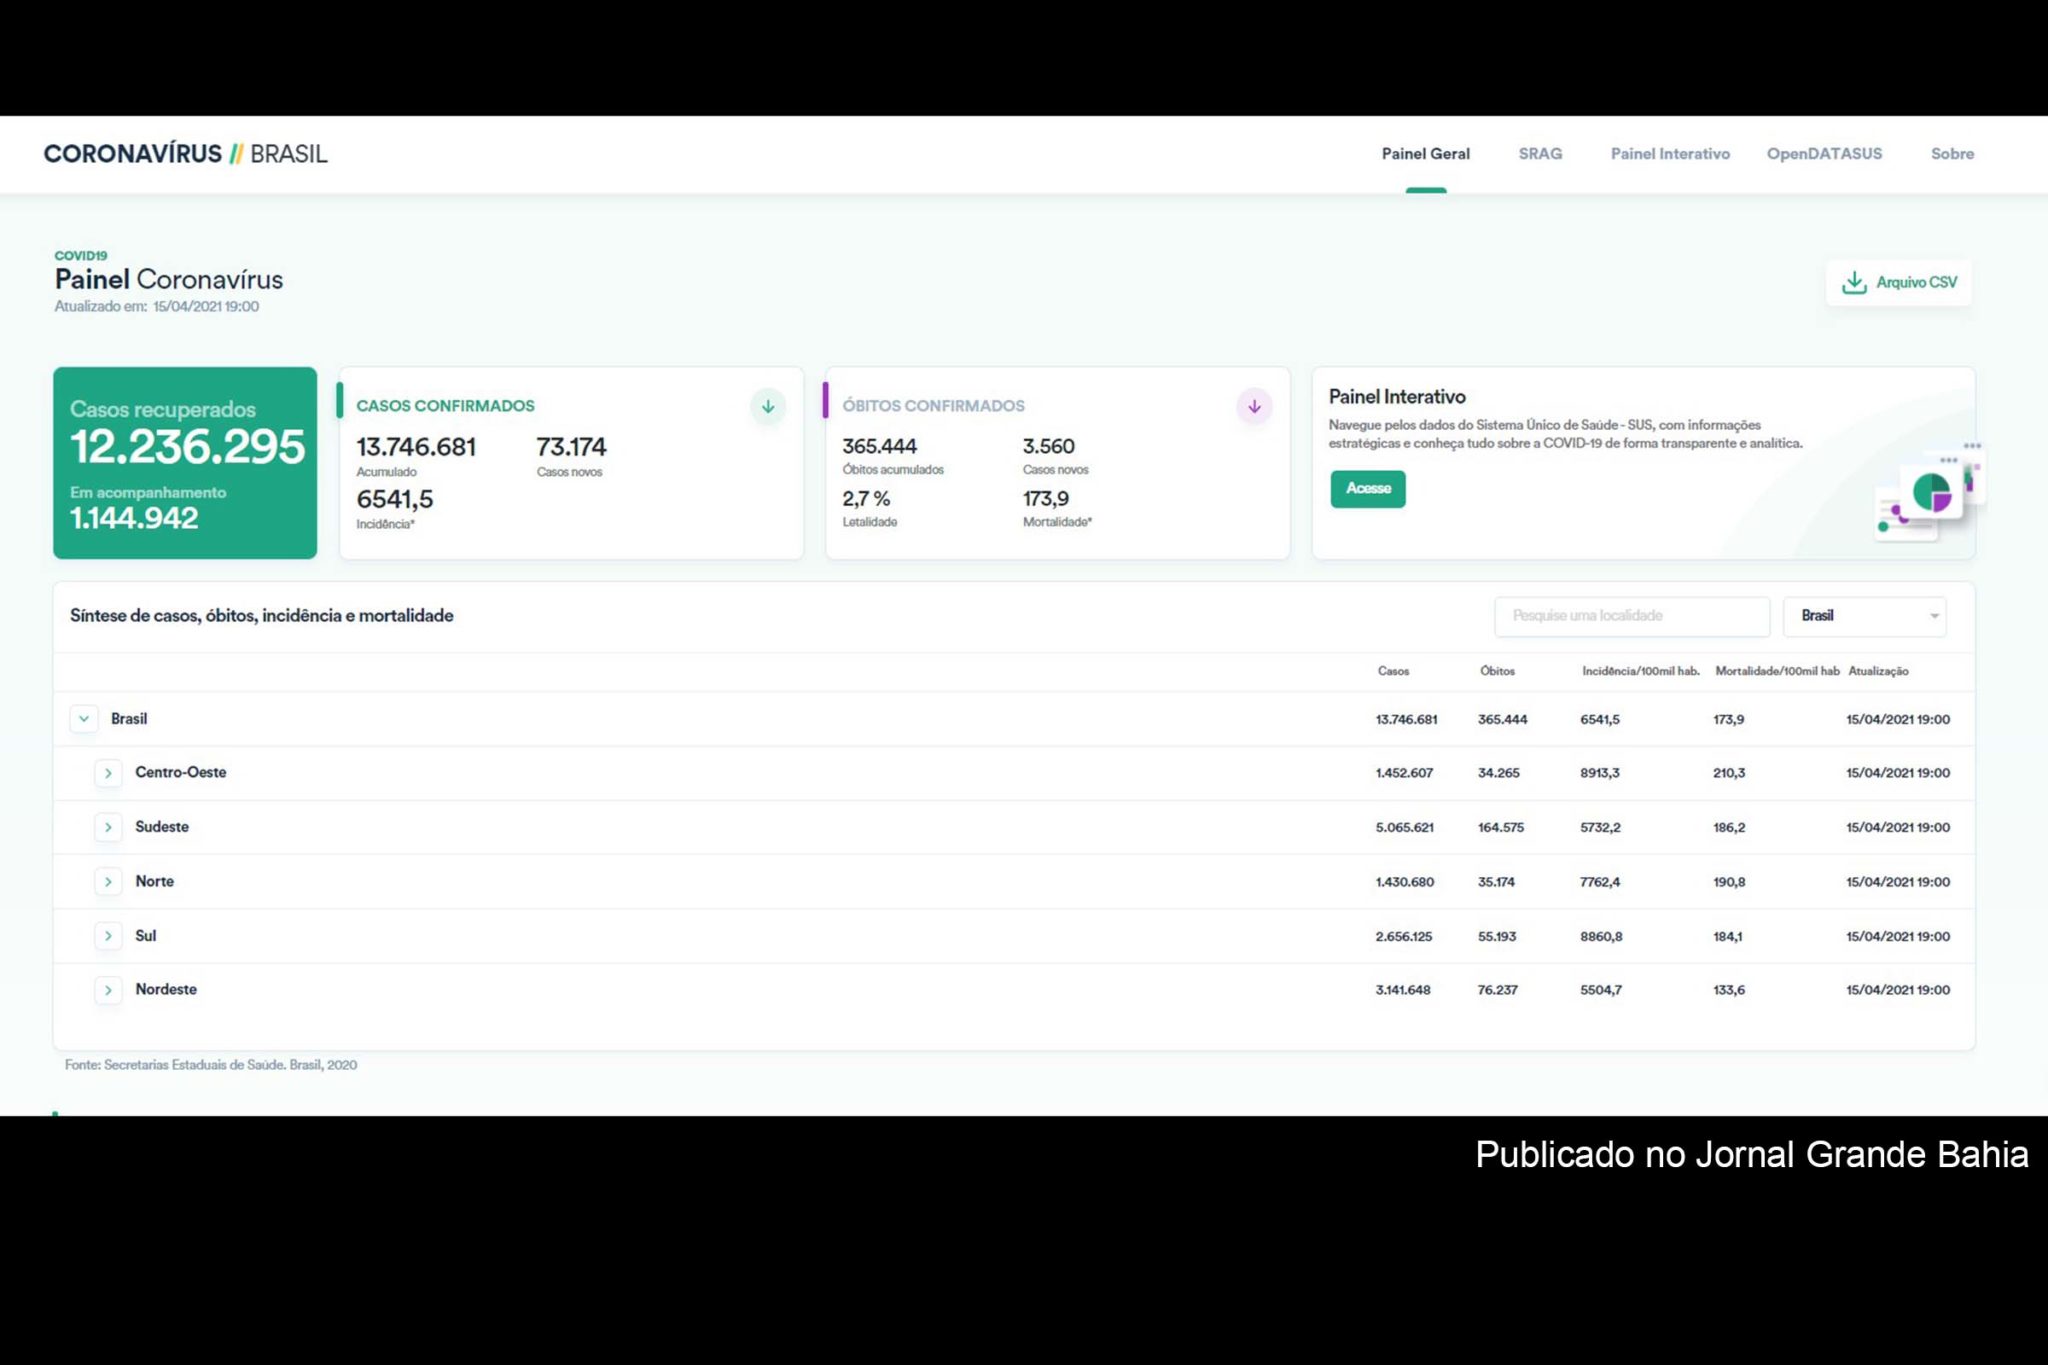Click the Casos recuperados green card
The width and height of the screenshot is (2048, 1365).
coord(185,463)
